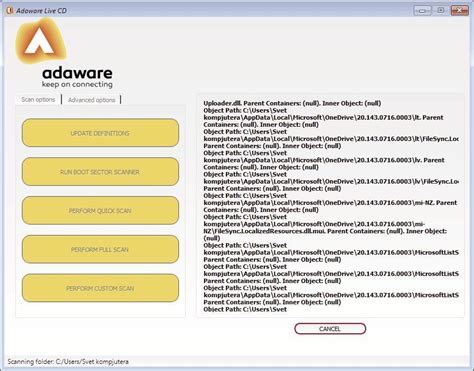This screenshot has height=371, width=474.
Task: Cancel the running scan
Action: [x=330, y=329]
